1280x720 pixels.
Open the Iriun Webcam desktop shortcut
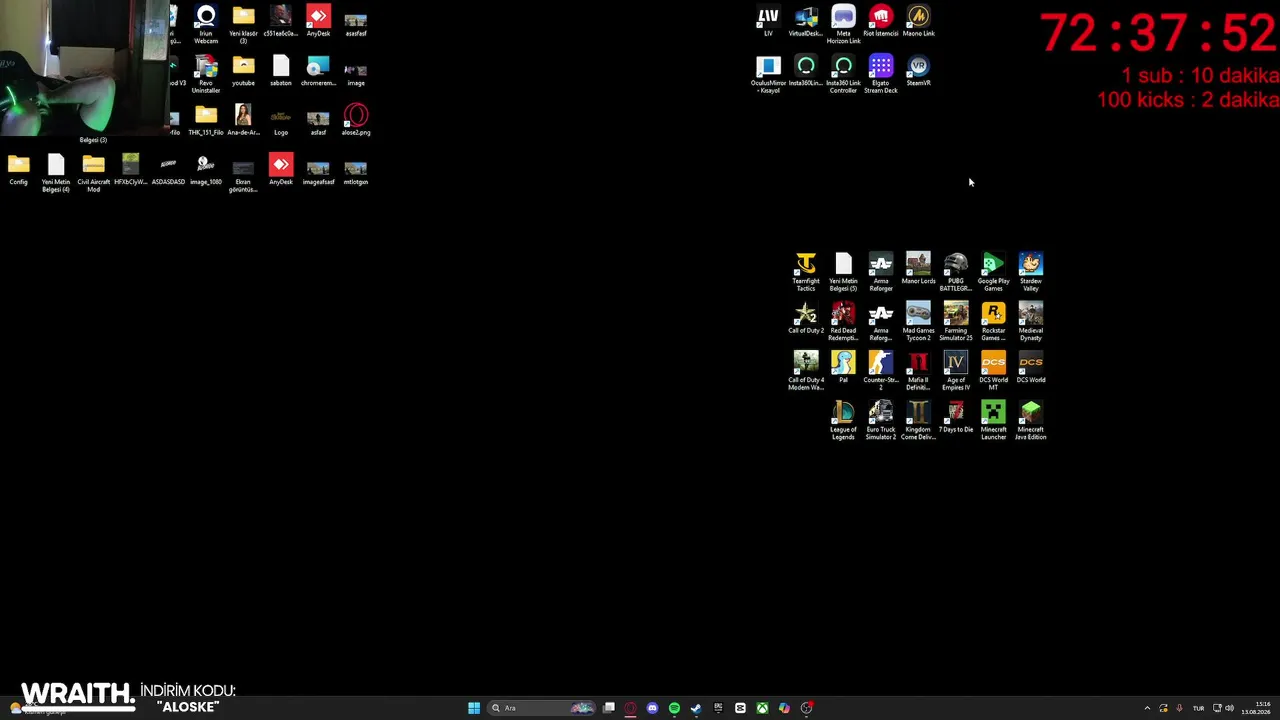[206, 24]
